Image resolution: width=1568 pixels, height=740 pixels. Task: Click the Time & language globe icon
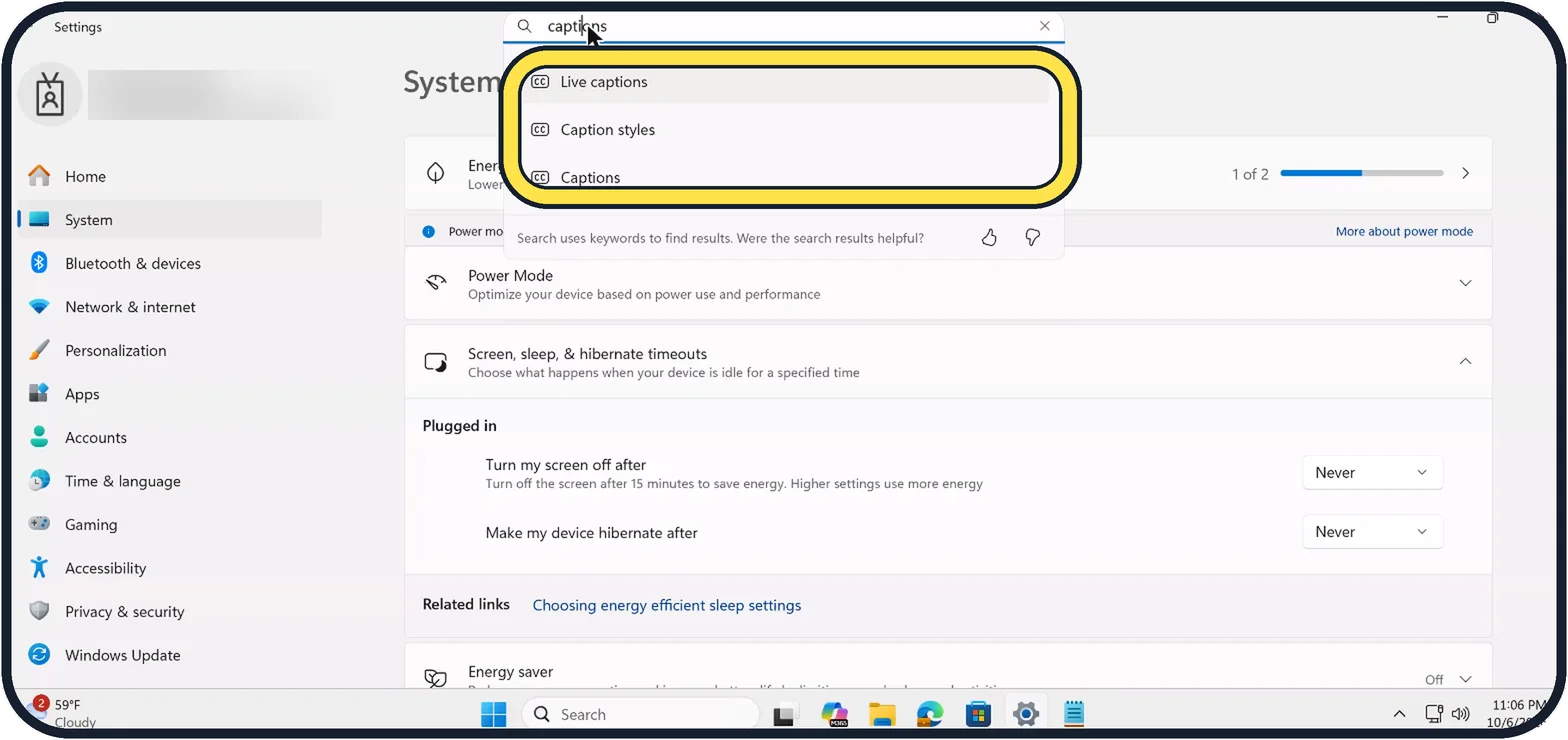point(39,481)
